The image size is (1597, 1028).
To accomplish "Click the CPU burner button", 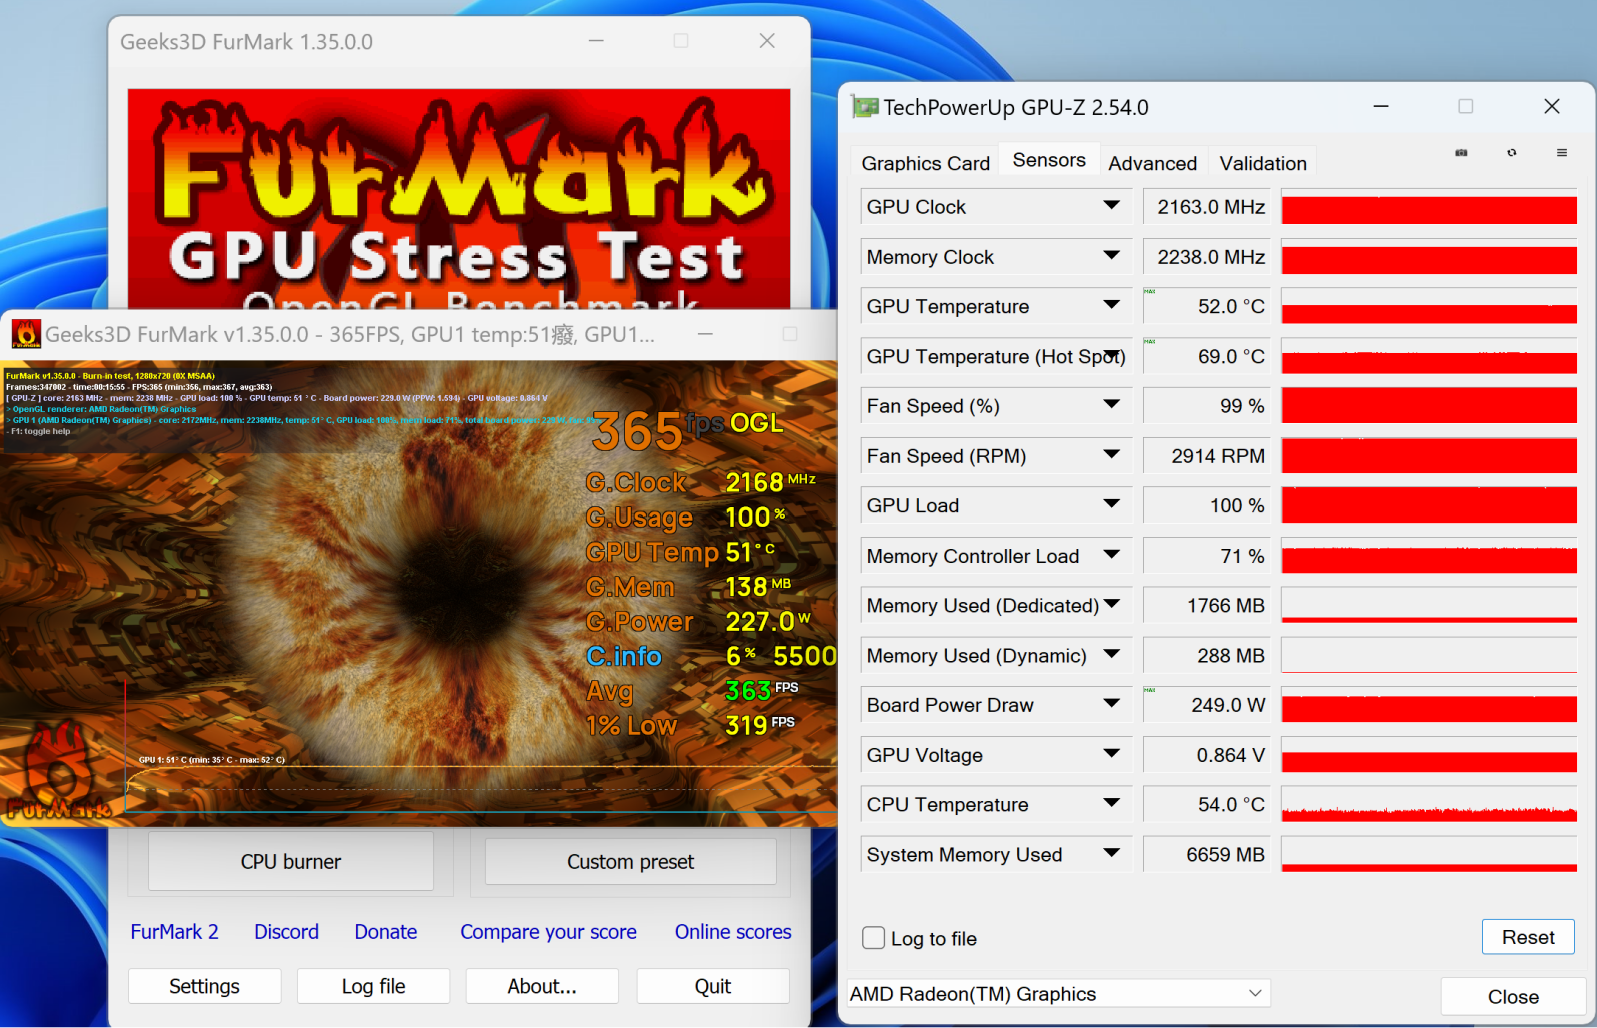I will [x=290, y=862].
